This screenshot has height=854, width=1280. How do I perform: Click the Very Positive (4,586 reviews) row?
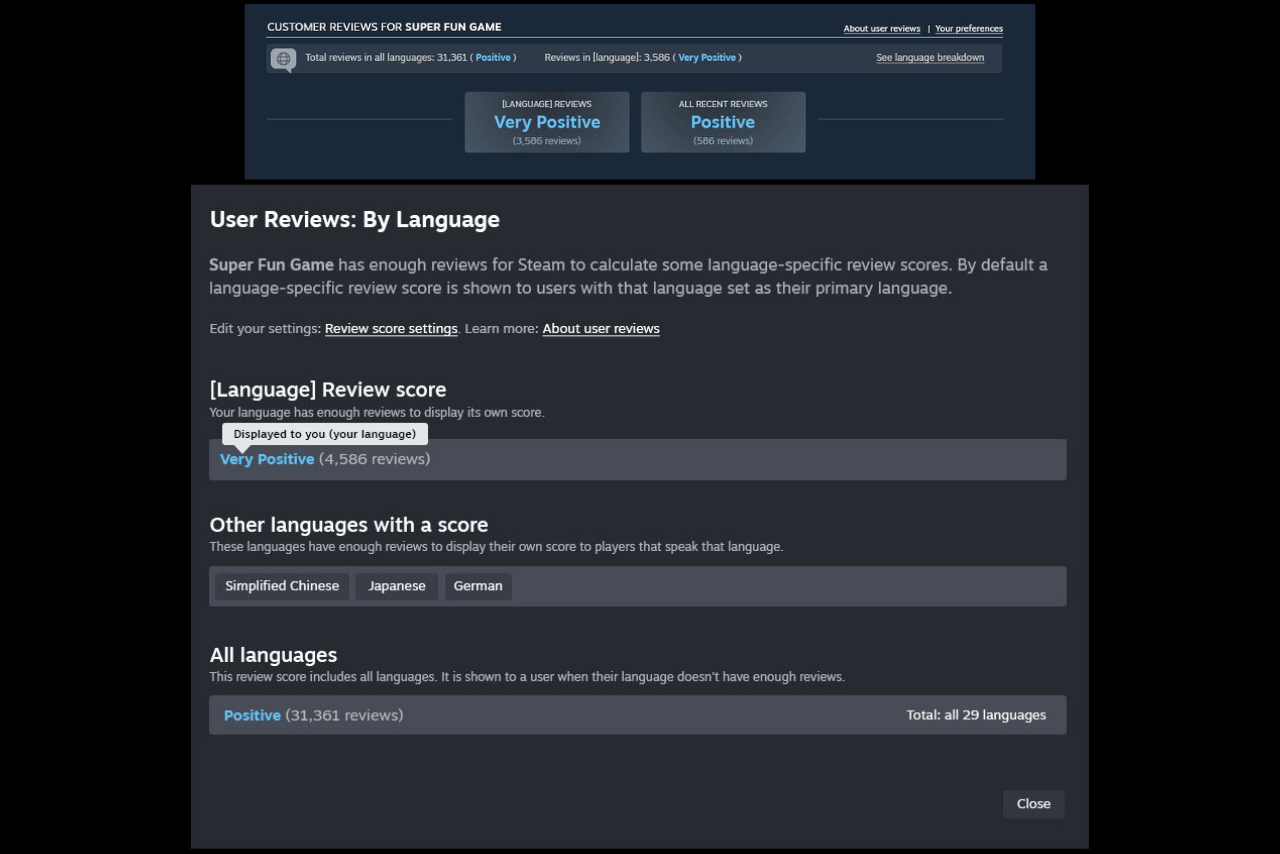tap(637, 460)
